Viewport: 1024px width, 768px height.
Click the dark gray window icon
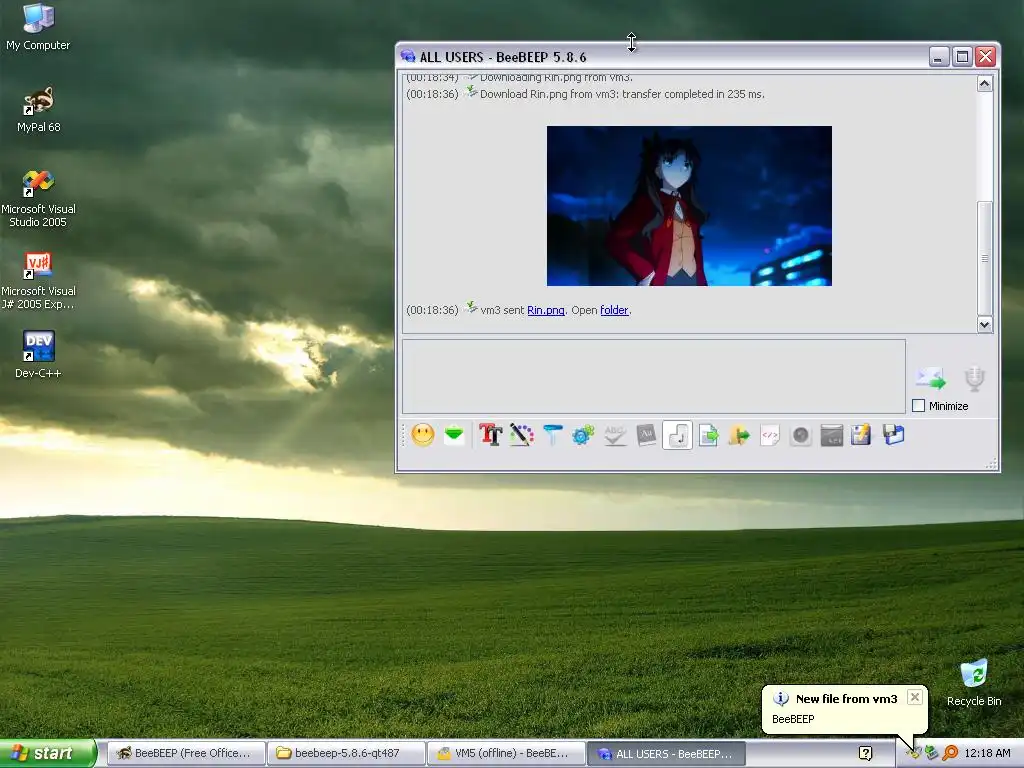click(x=831, y=435)
